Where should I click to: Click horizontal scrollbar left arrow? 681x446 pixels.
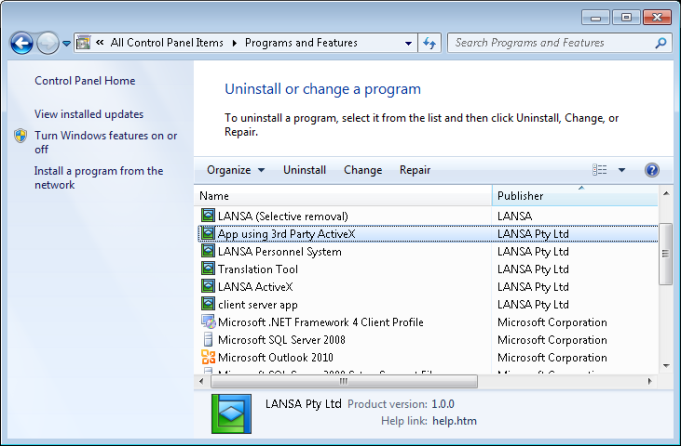pyautogui.click(x=201, y=381)
